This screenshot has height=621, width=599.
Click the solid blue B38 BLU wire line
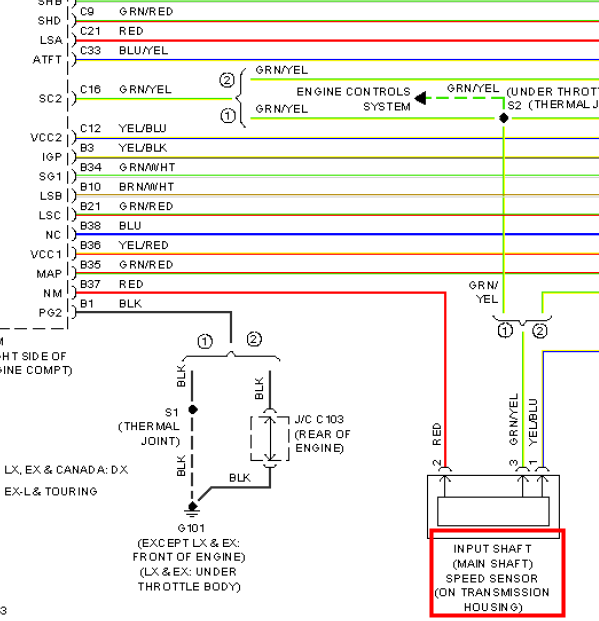coord(337,234)
